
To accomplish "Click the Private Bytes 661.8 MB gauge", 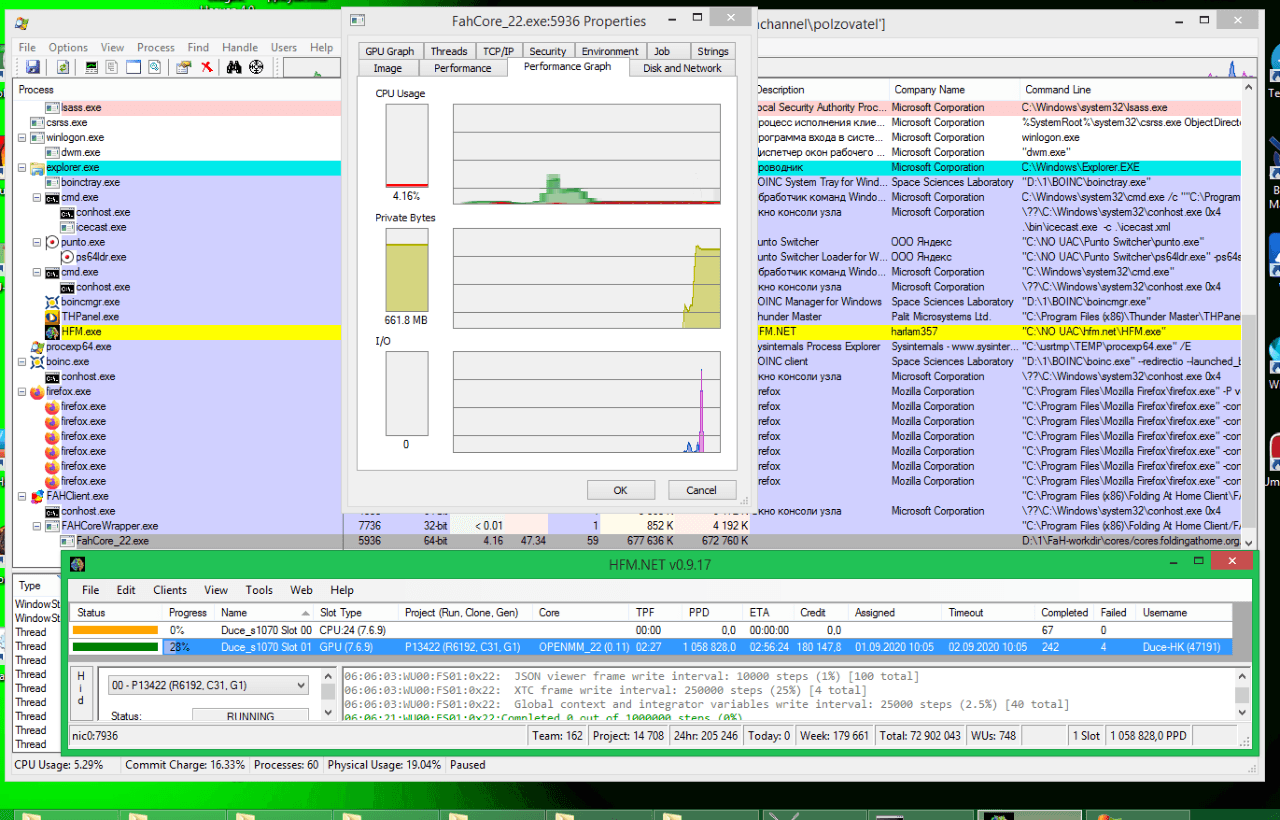I will coord(407,270).
